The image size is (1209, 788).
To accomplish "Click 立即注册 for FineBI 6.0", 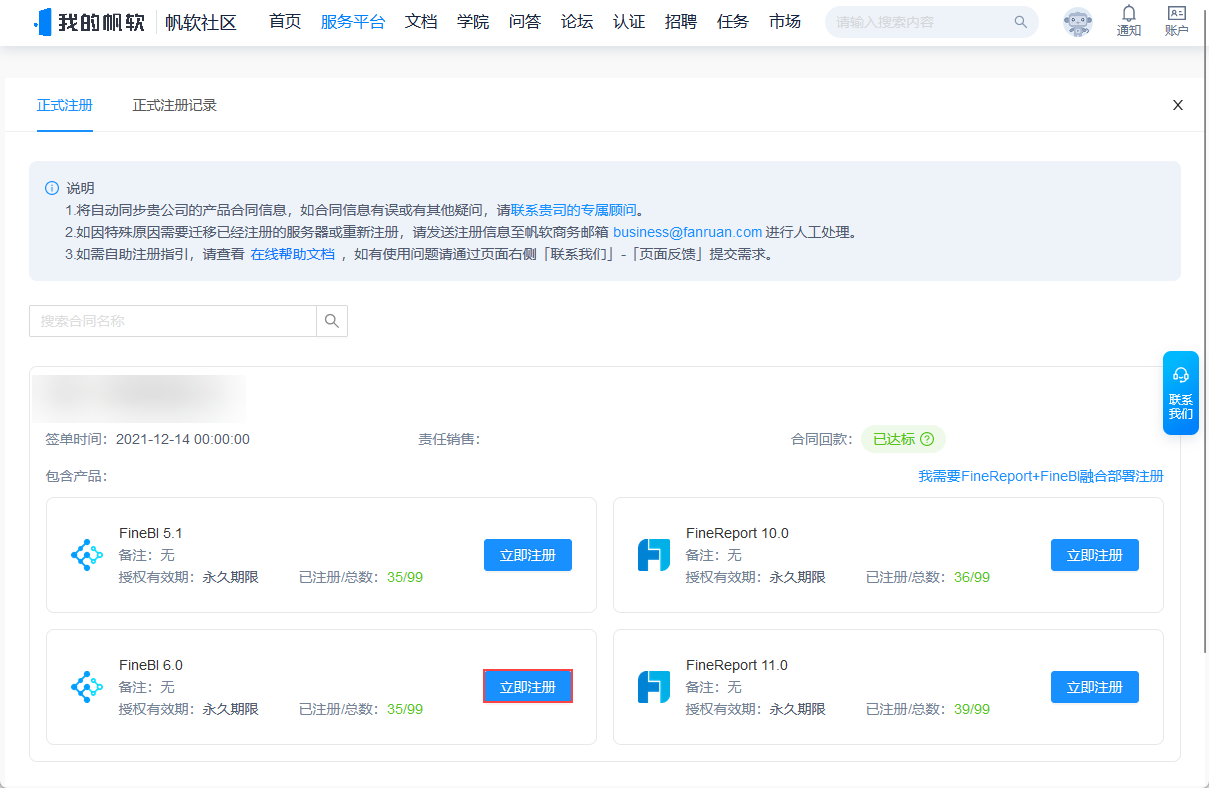I will pos(528,687).
